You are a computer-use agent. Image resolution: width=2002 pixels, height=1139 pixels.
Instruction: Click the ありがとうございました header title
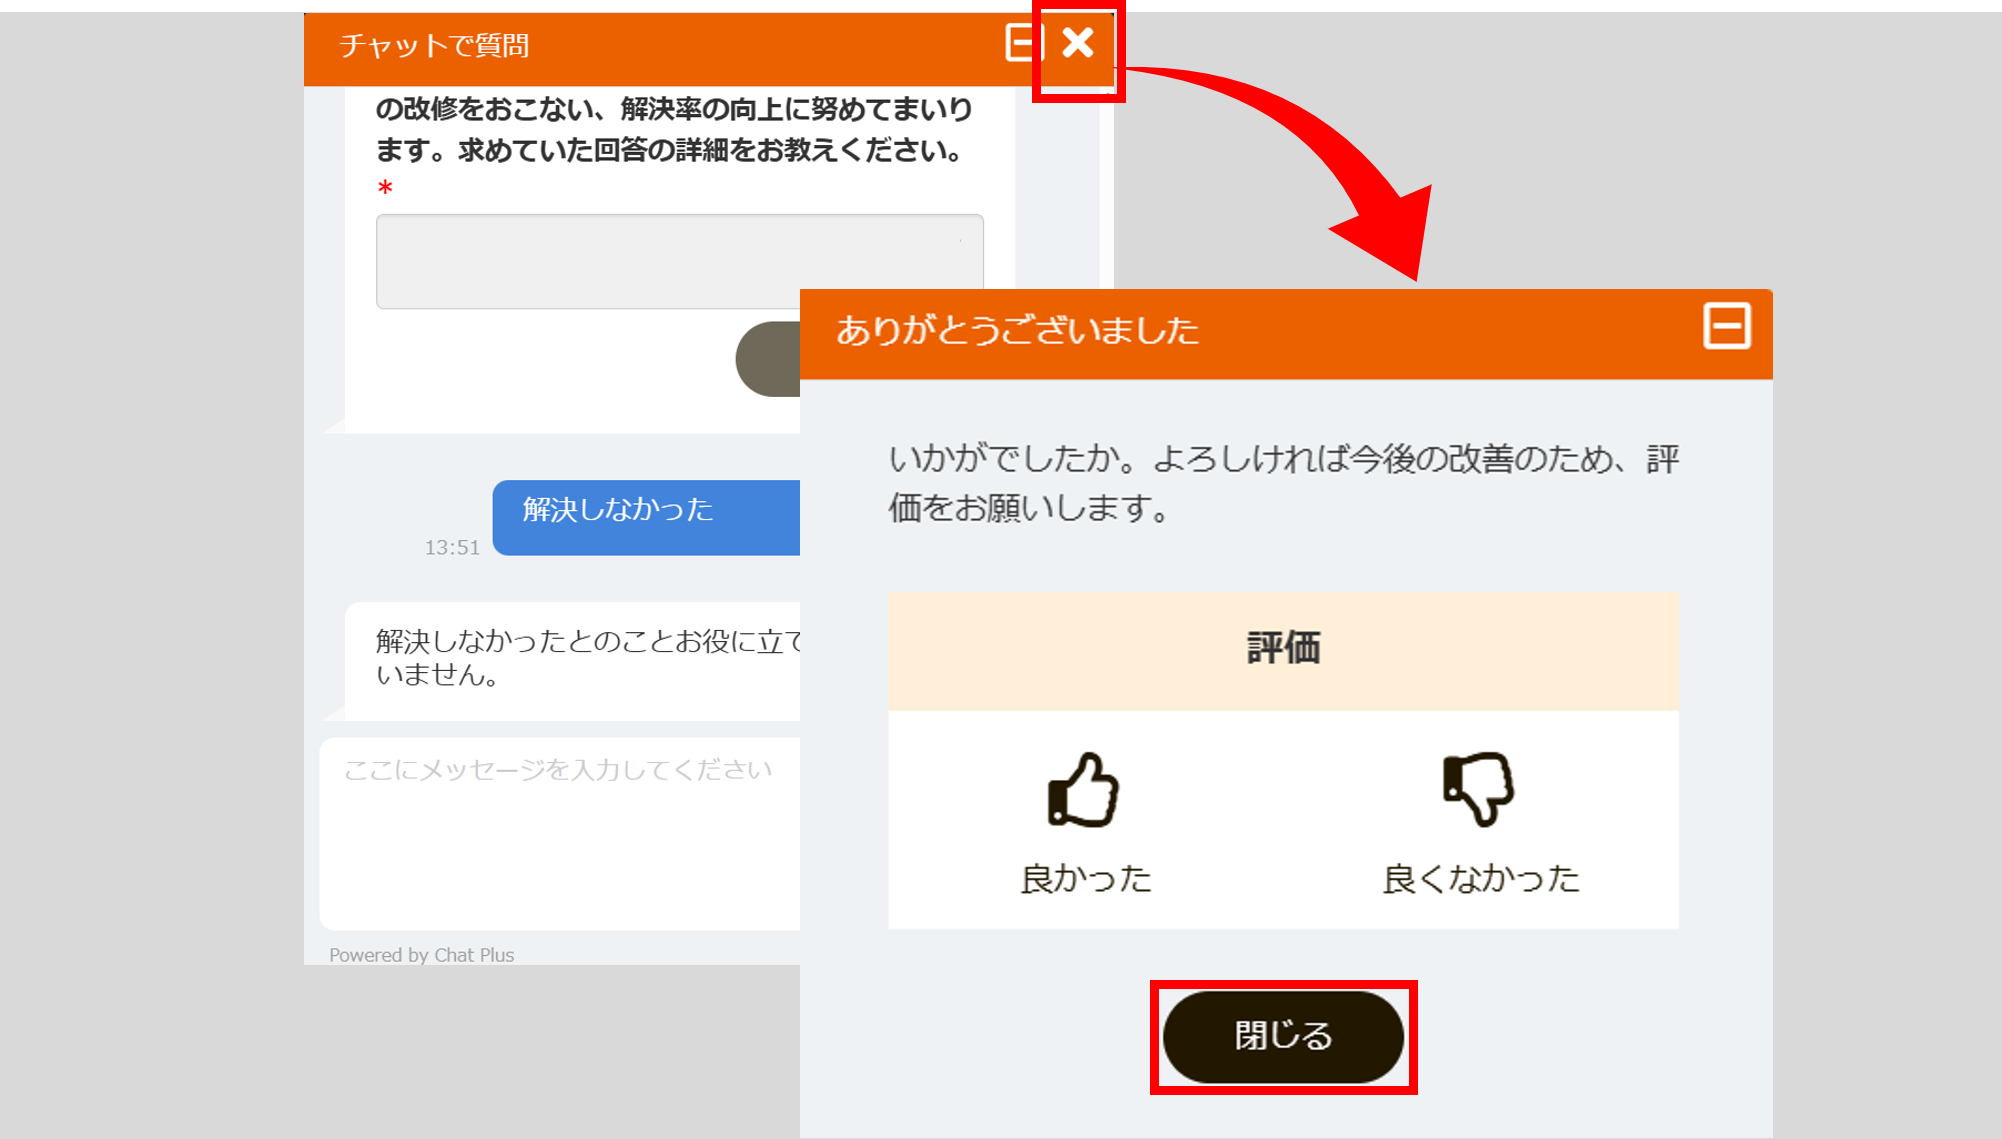pos(1018,330)
